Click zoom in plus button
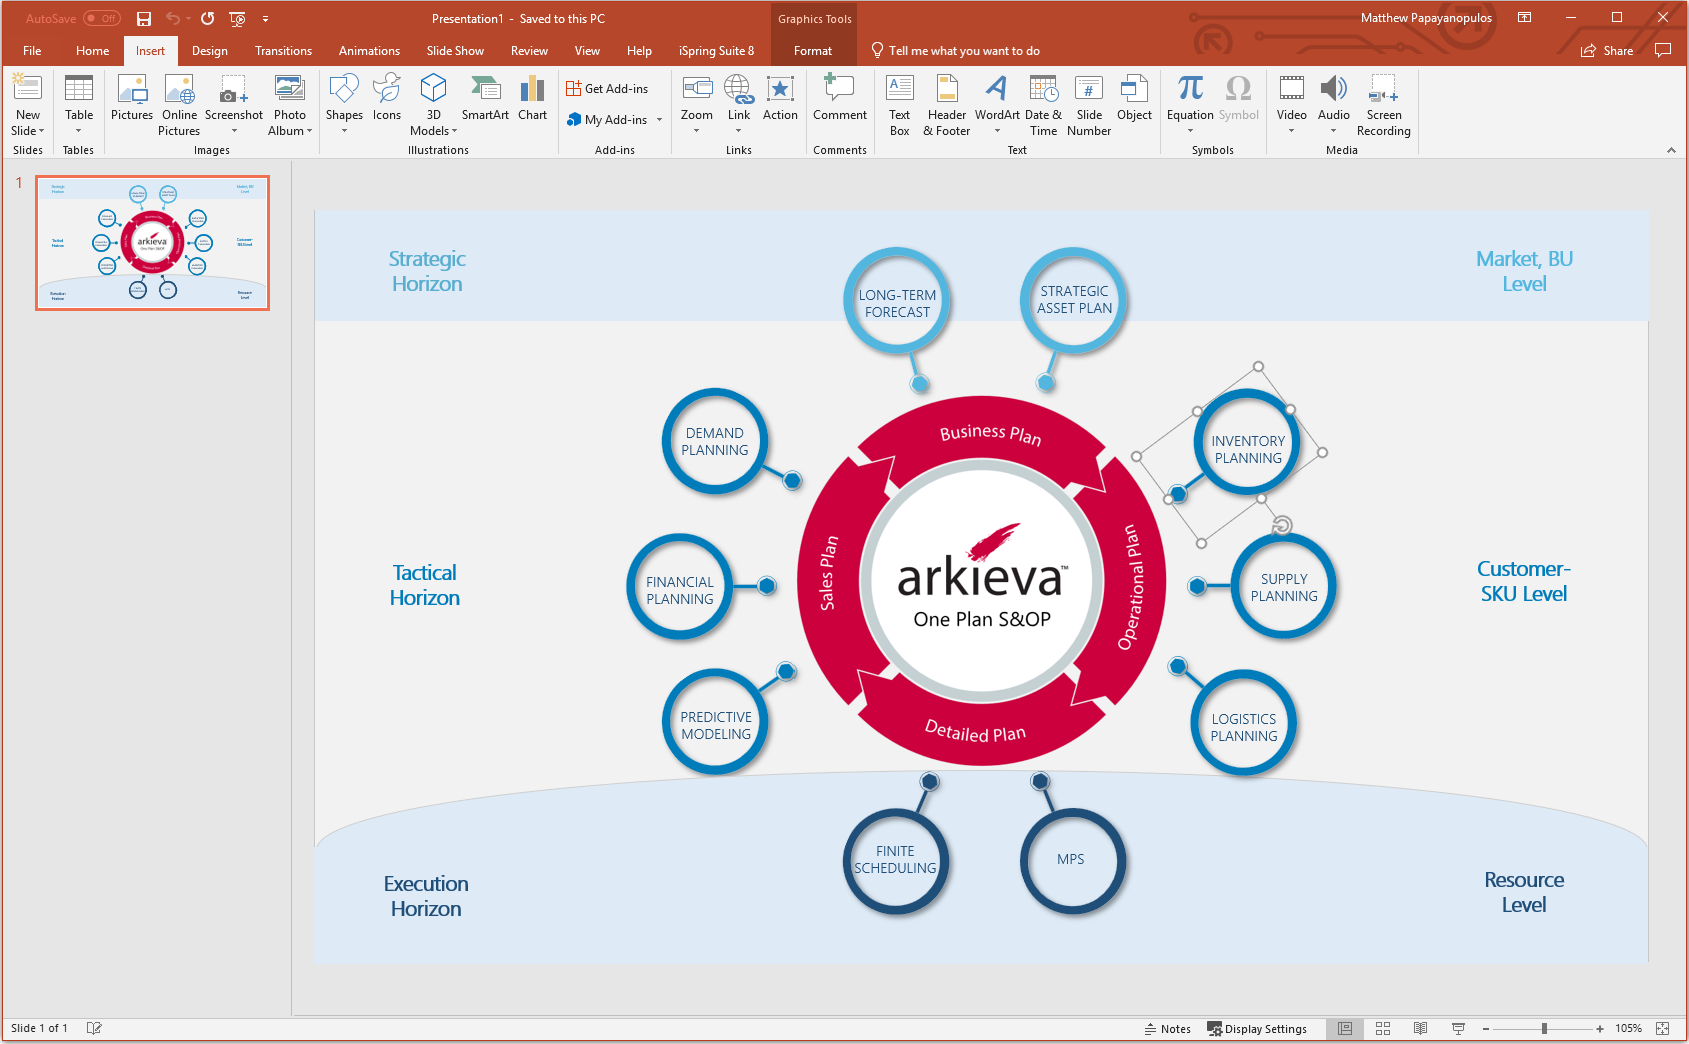Screen dimensions: 1689x1044 (1600, 1028)
